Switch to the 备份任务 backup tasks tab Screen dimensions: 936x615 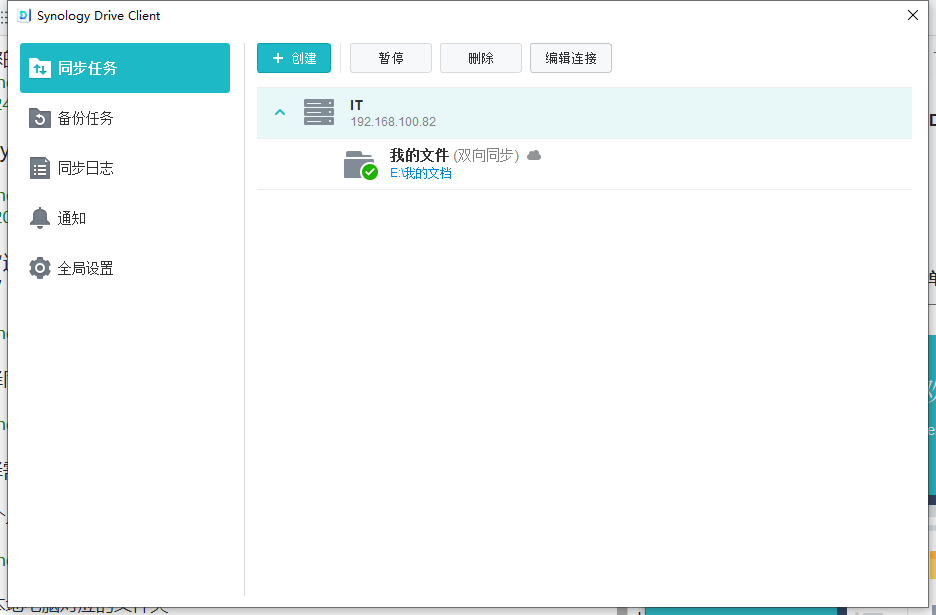[x=125, y=118]
